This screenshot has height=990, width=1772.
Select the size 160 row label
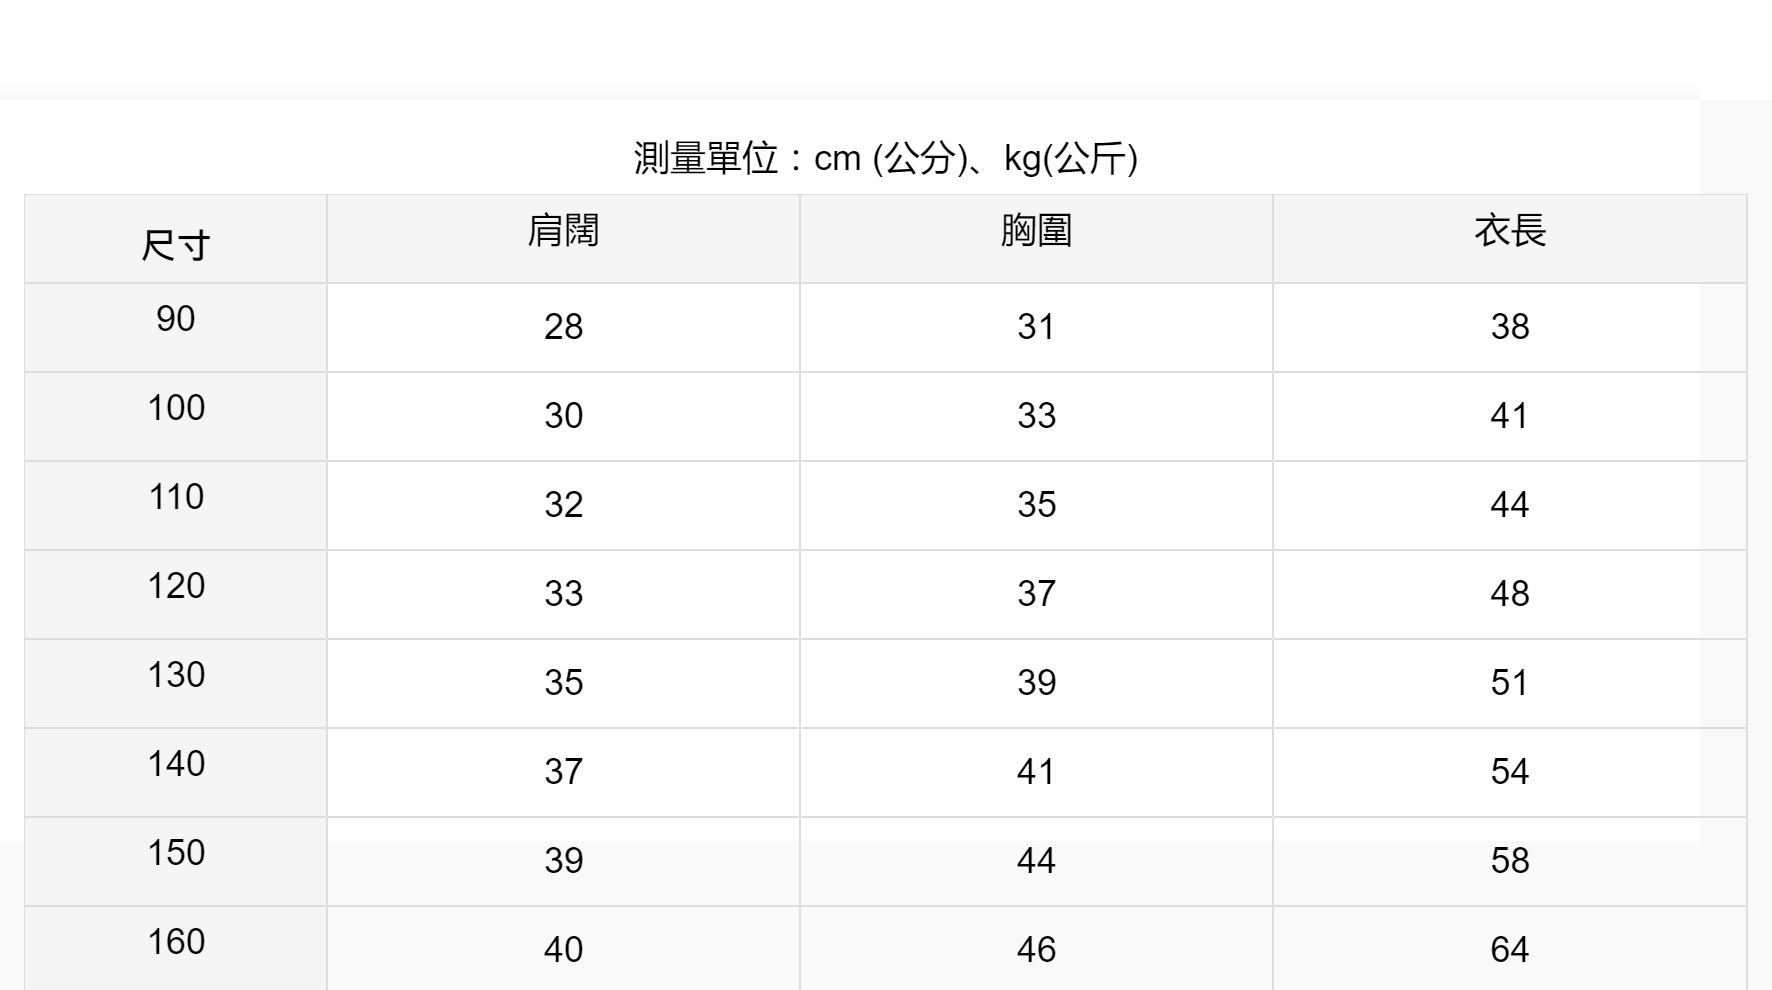pyautogui.click(x=175, y=942)
